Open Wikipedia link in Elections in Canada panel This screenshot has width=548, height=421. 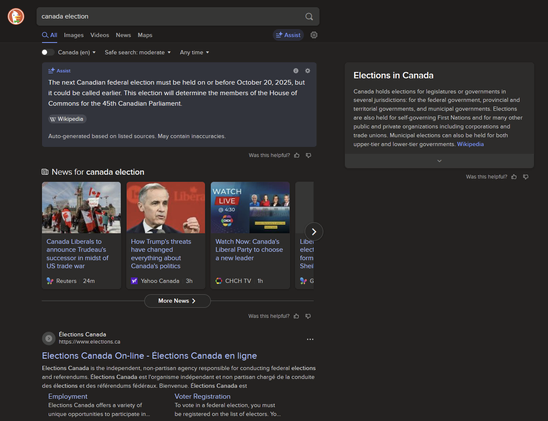[x=470, y=144]
